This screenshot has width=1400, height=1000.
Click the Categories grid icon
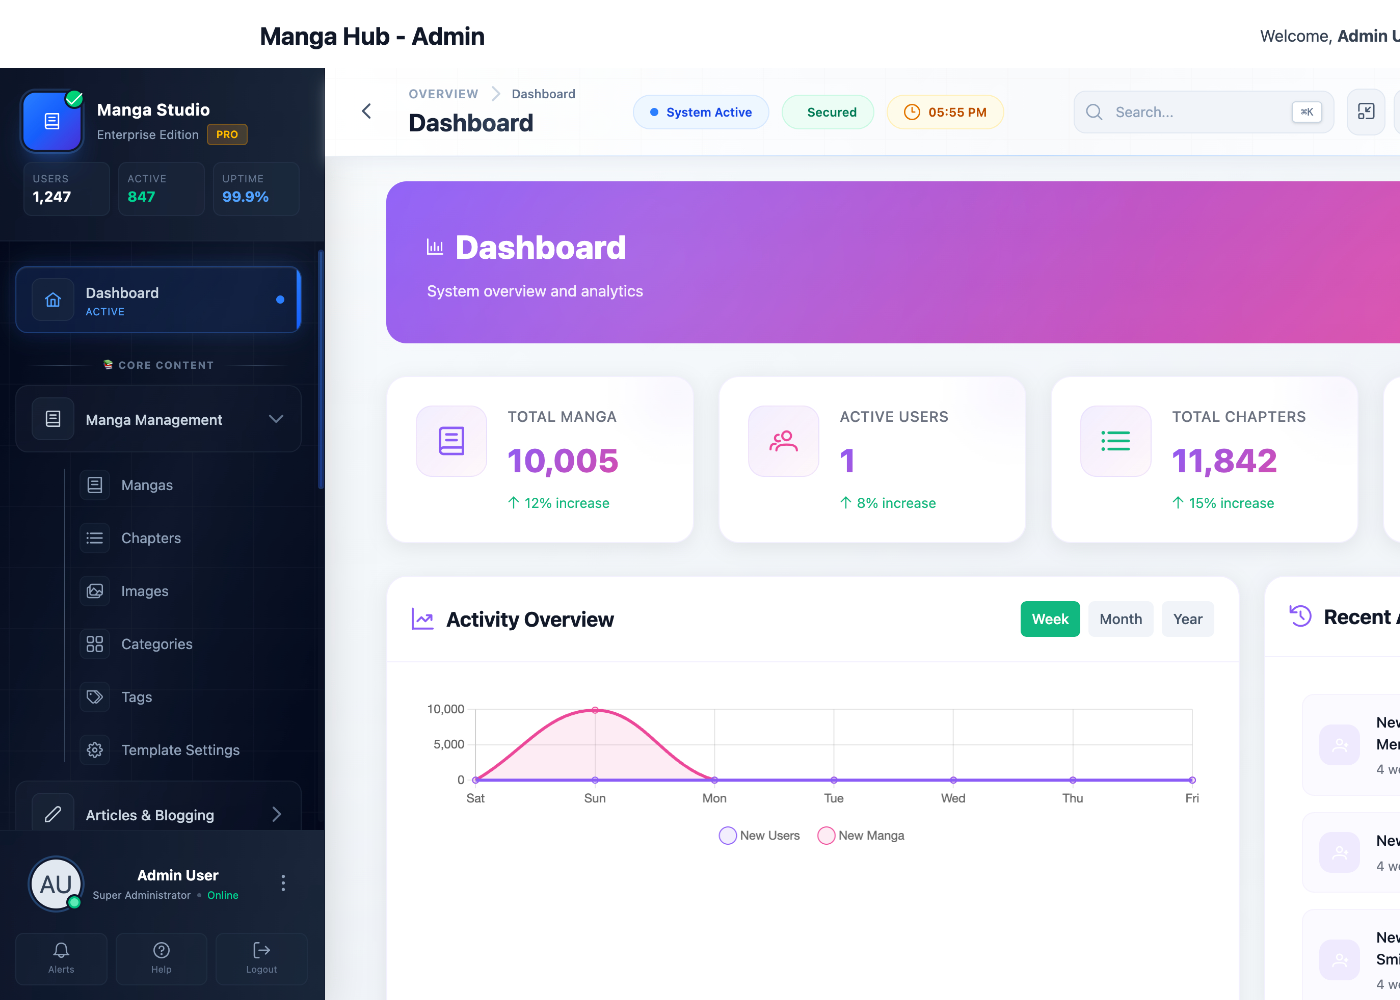[95, 644]
